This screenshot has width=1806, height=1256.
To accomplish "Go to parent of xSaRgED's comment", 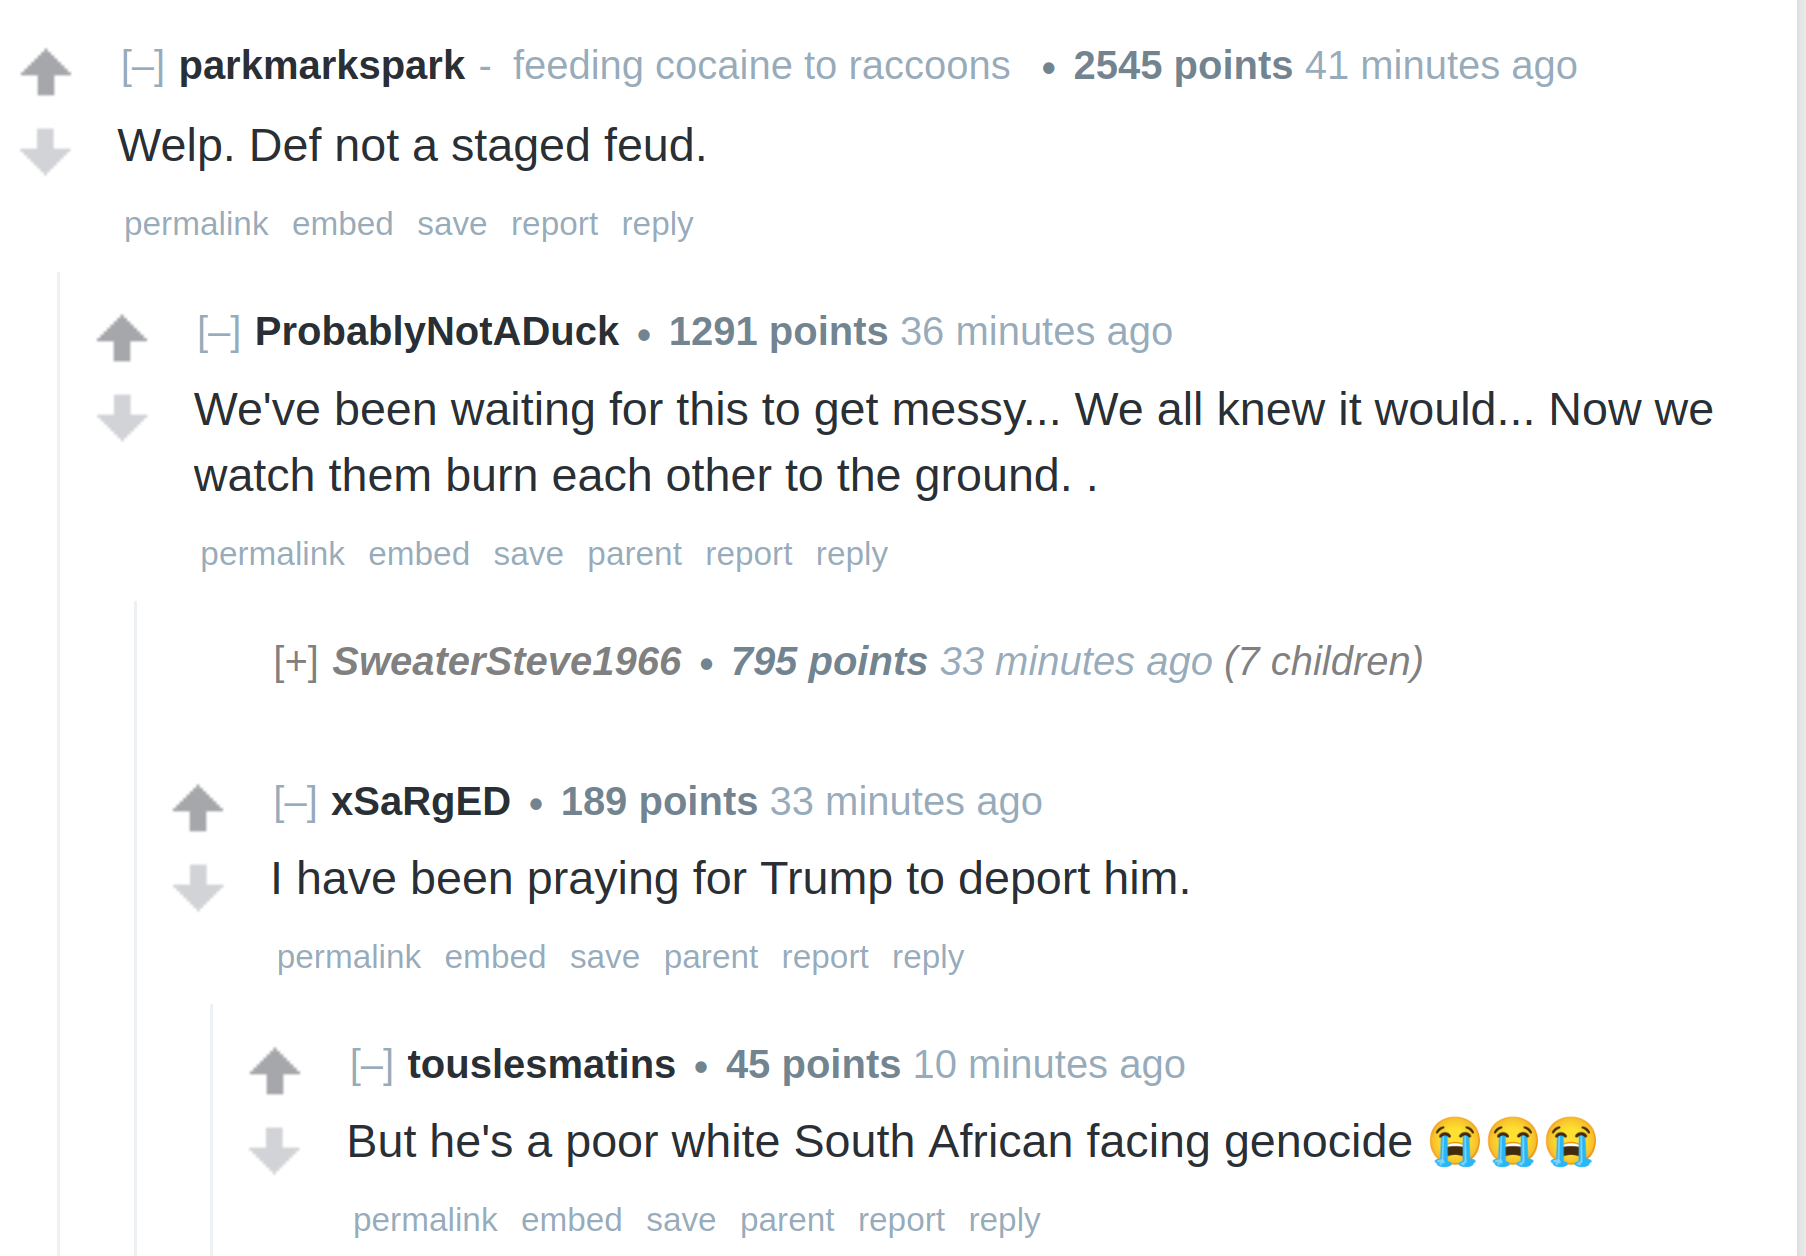I will point(711,957).
